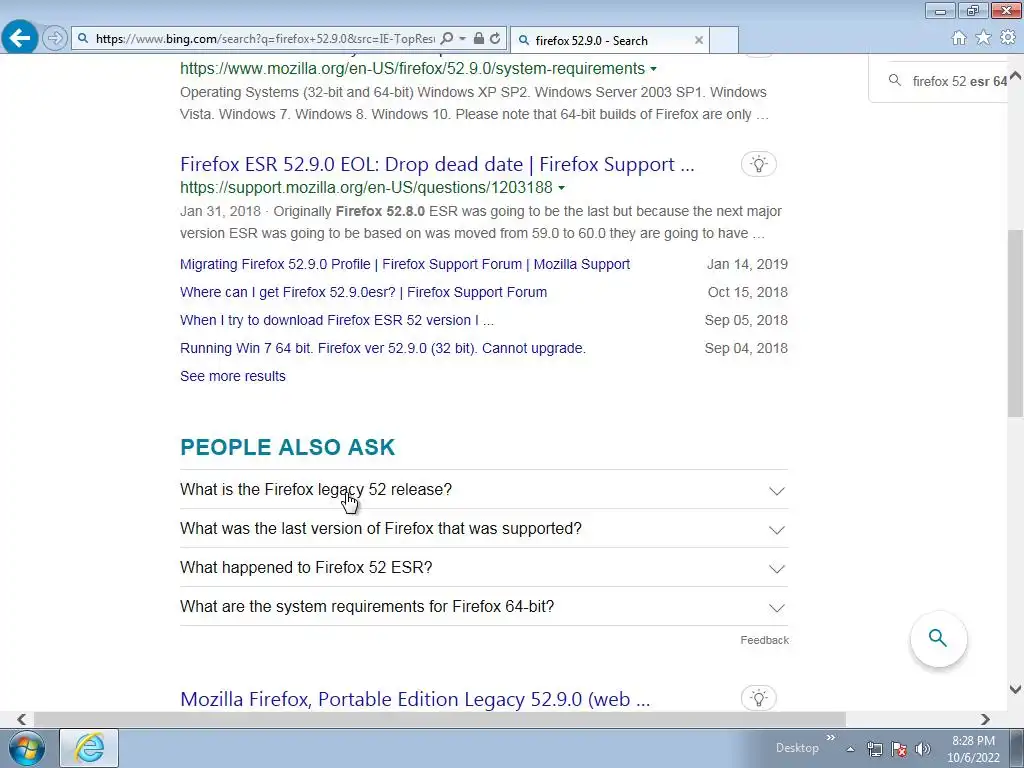The height and width of the screenshot is (768, 1024).
Task: Click the Internet Explorer taskbar icon
Action: (x=89, y=748)
